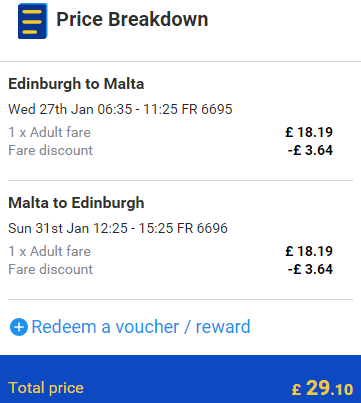Click the Sun 31st Jan flight details
This screenshot has height=403, width=361.
tap(118, 228)
